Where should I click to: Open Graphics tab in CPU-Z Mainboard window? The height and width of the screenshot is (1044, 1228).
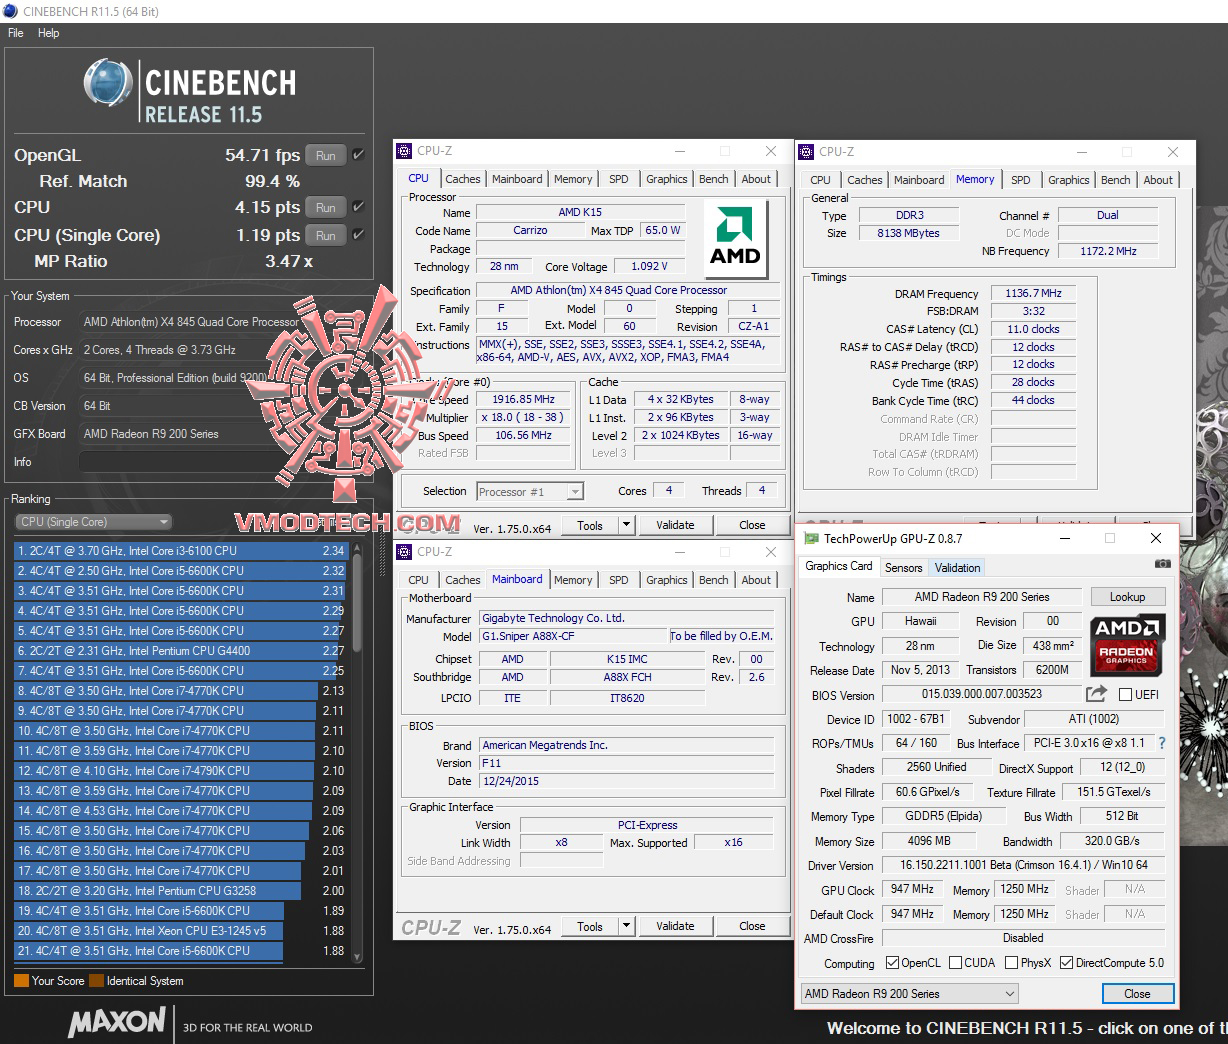coord(667,580)
